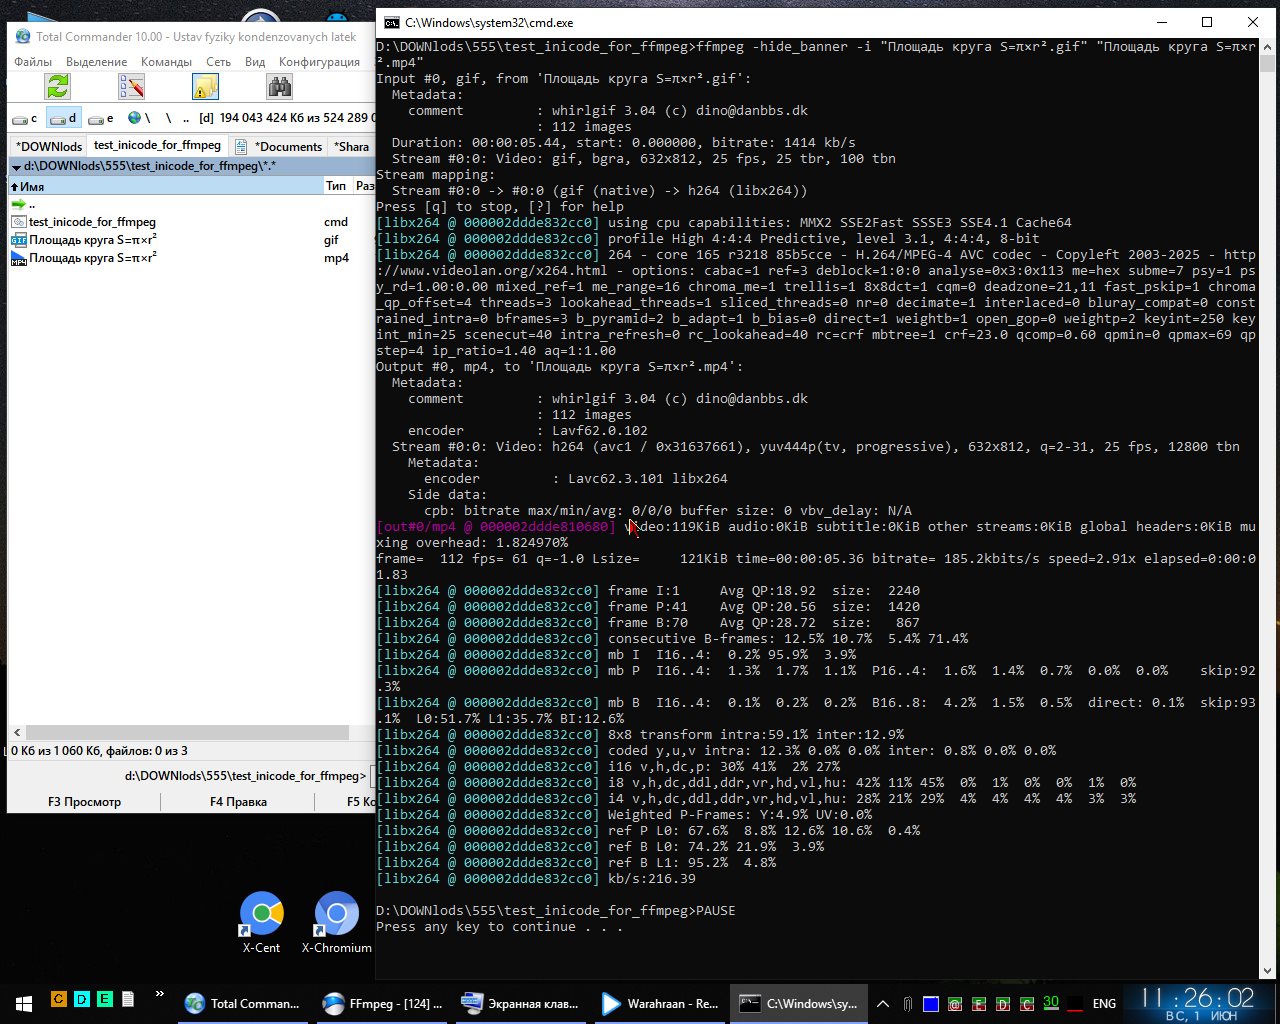The height and width of the screenshot is (1024, 1280).
Task: Click the green refresh arrows toolbar icon
Action: [58, 87]
